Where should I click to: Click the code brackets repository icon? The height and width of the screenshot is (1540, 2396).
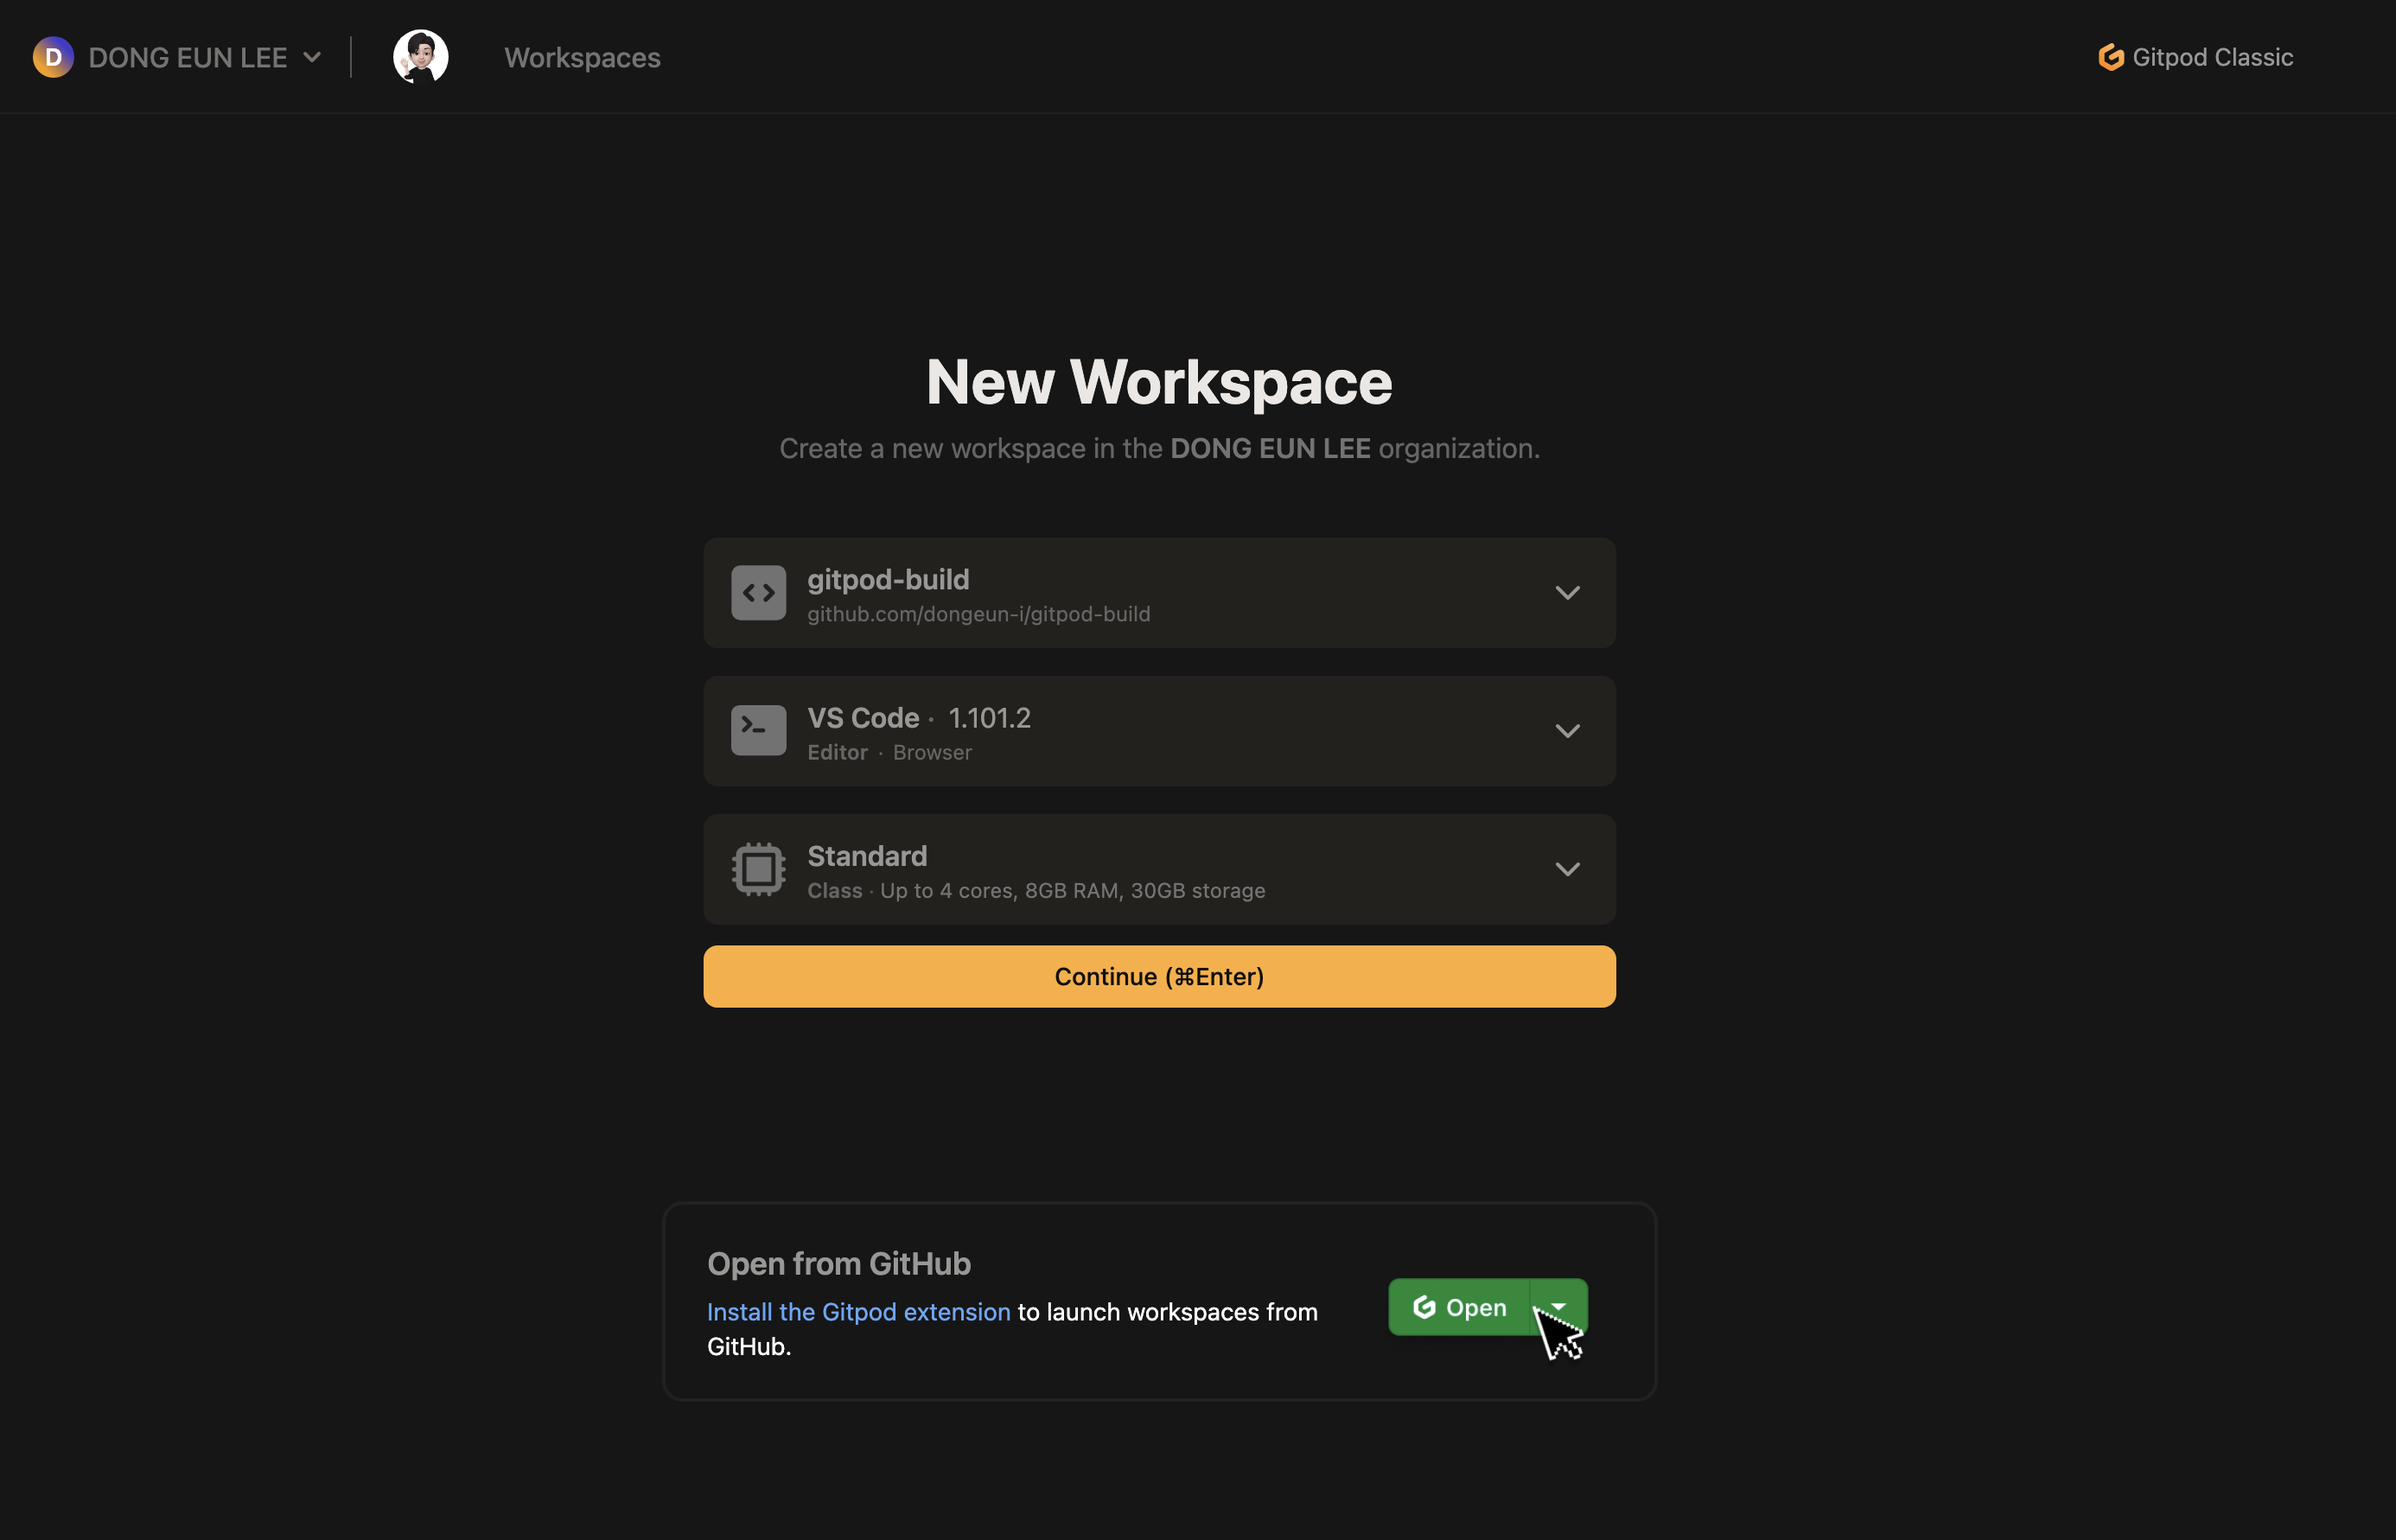click(x=758, y=593)
